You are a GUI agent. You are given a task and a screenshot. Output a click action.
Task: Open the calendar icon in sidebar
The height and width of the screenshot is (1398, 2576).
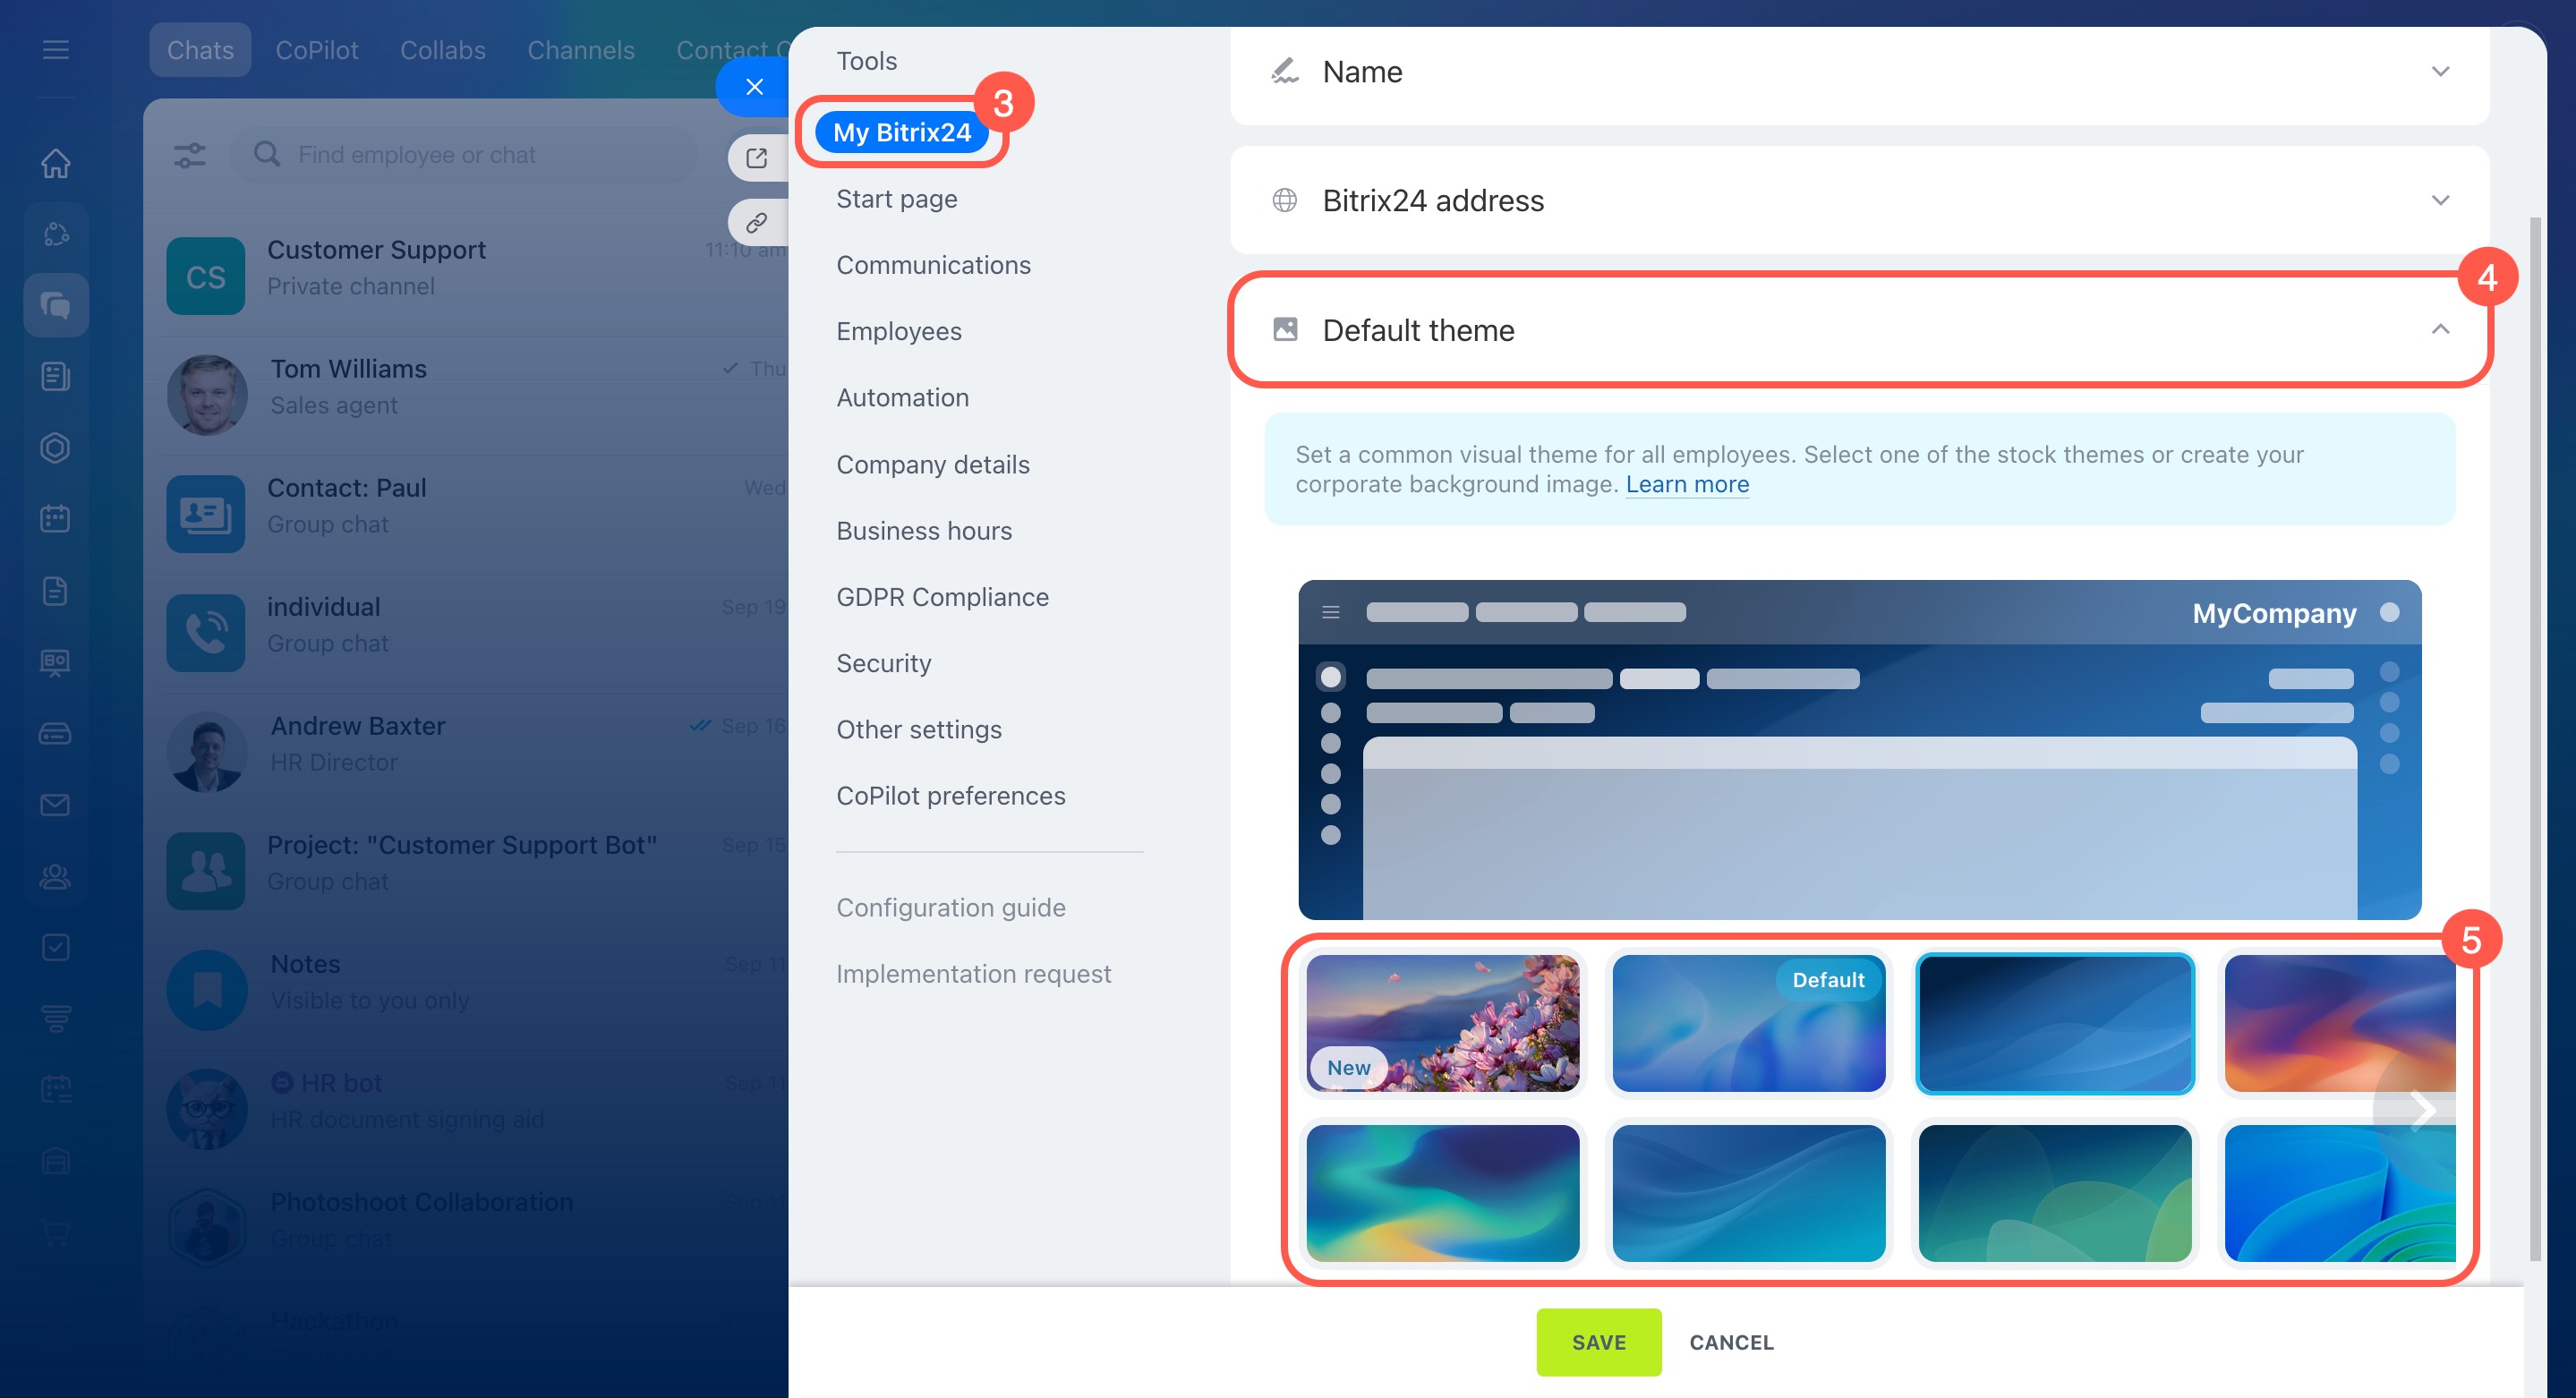click(56, 519)
